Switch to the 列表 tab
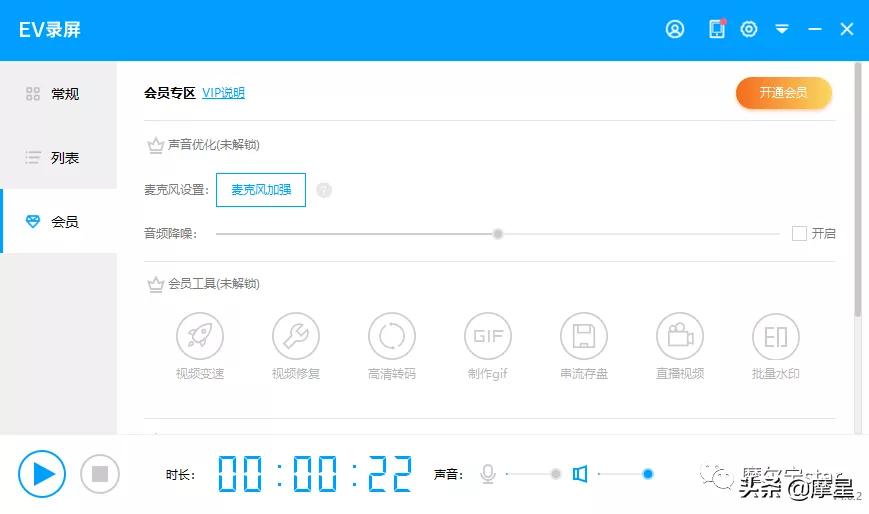The image size is (869, 514). coord(58,157)
